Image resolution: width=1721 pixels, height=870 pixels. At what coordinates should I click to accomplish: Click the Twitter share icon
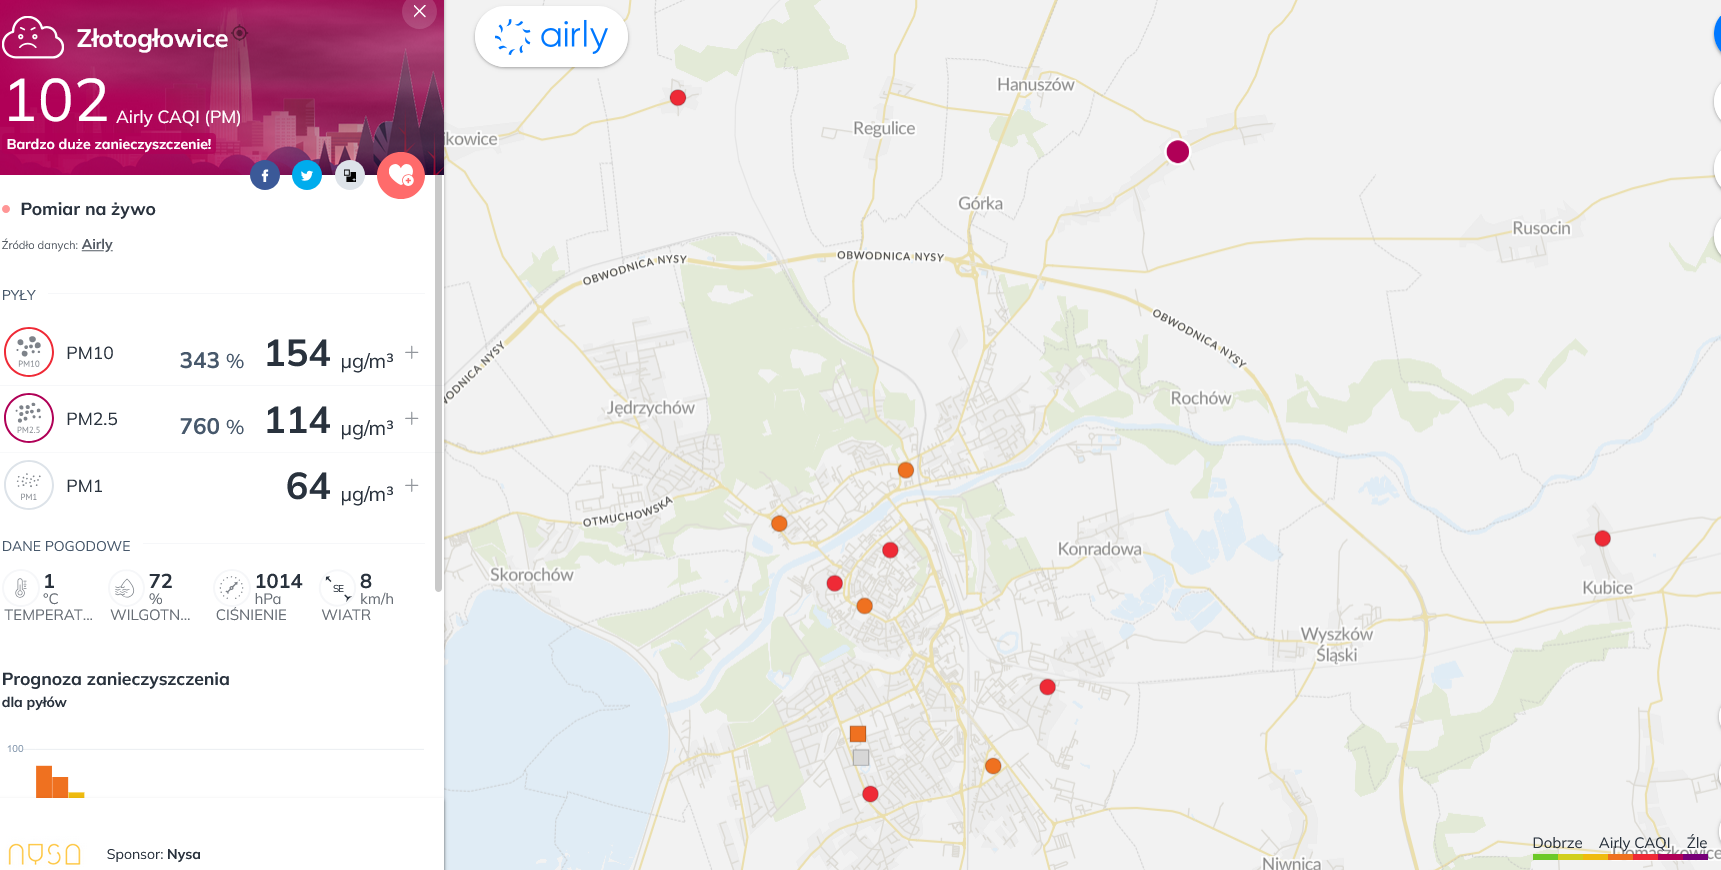[x=307, y=176]
